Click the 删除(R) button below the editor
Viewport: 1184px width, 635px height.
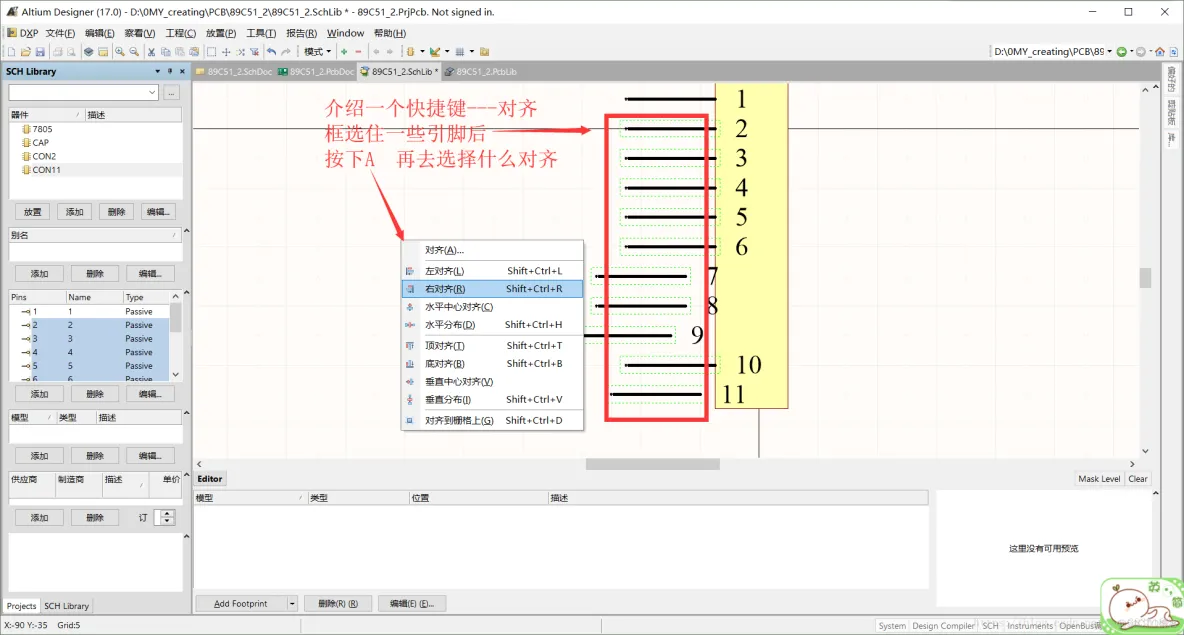(338, 603)
